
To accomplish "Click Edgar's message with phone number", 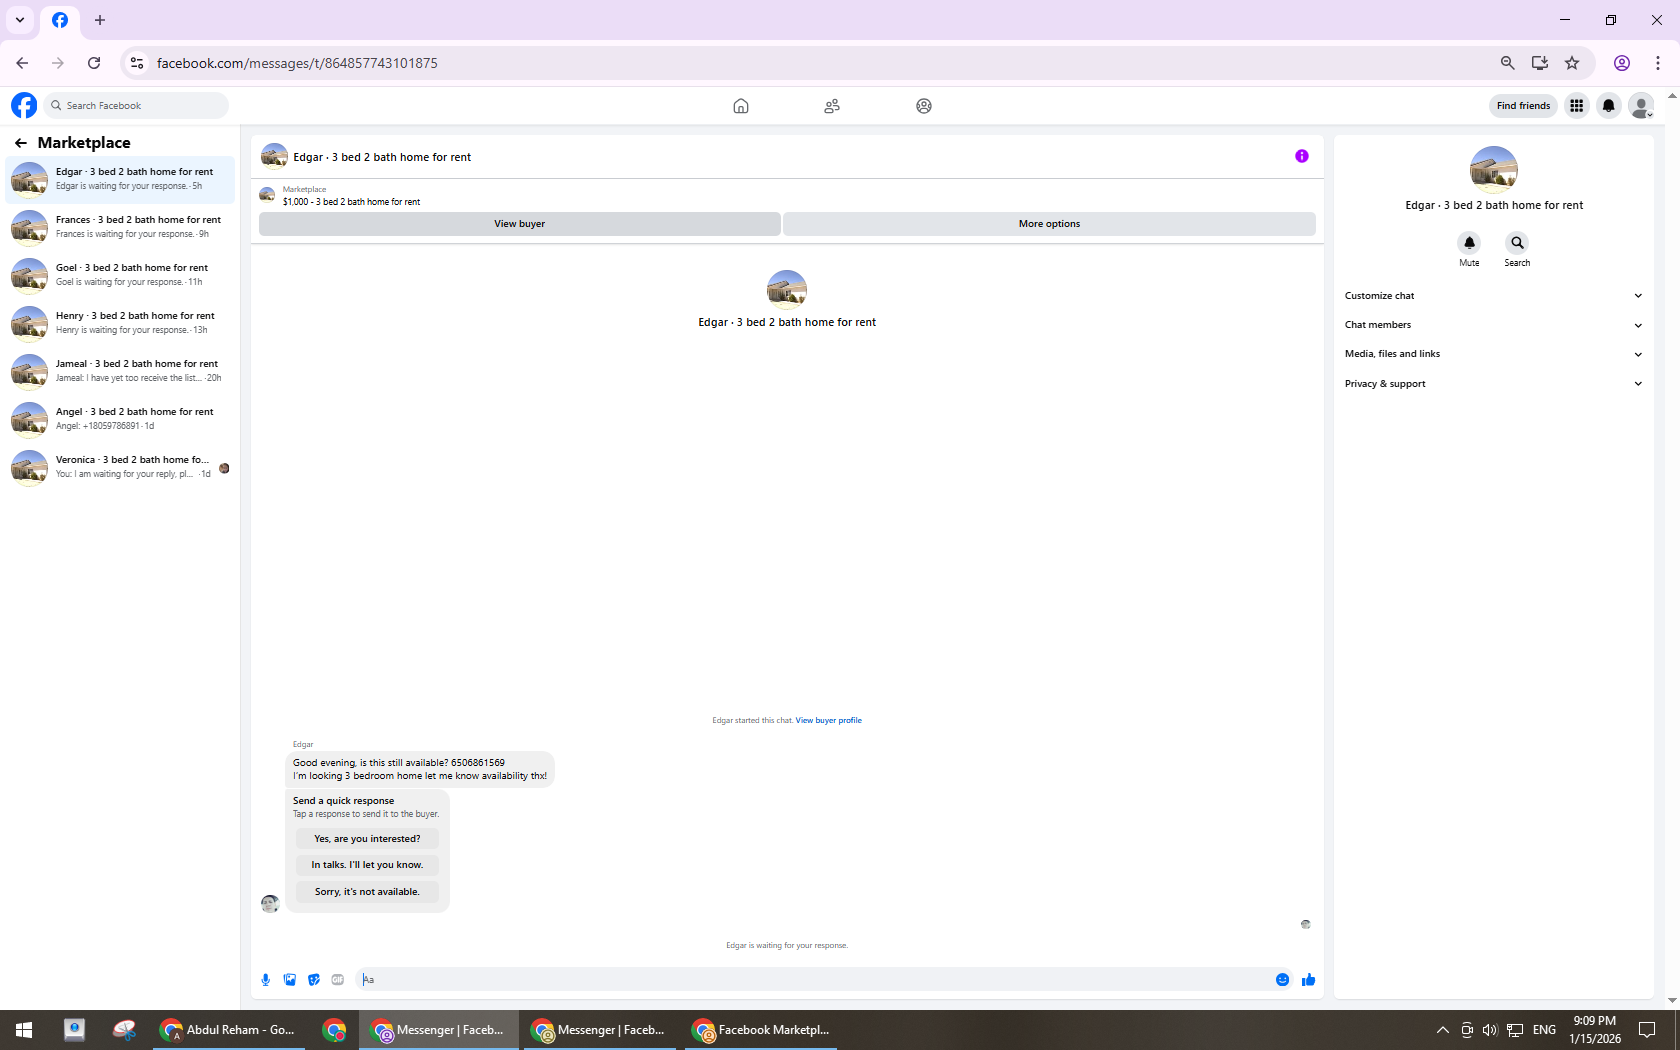I will (420, 769).
